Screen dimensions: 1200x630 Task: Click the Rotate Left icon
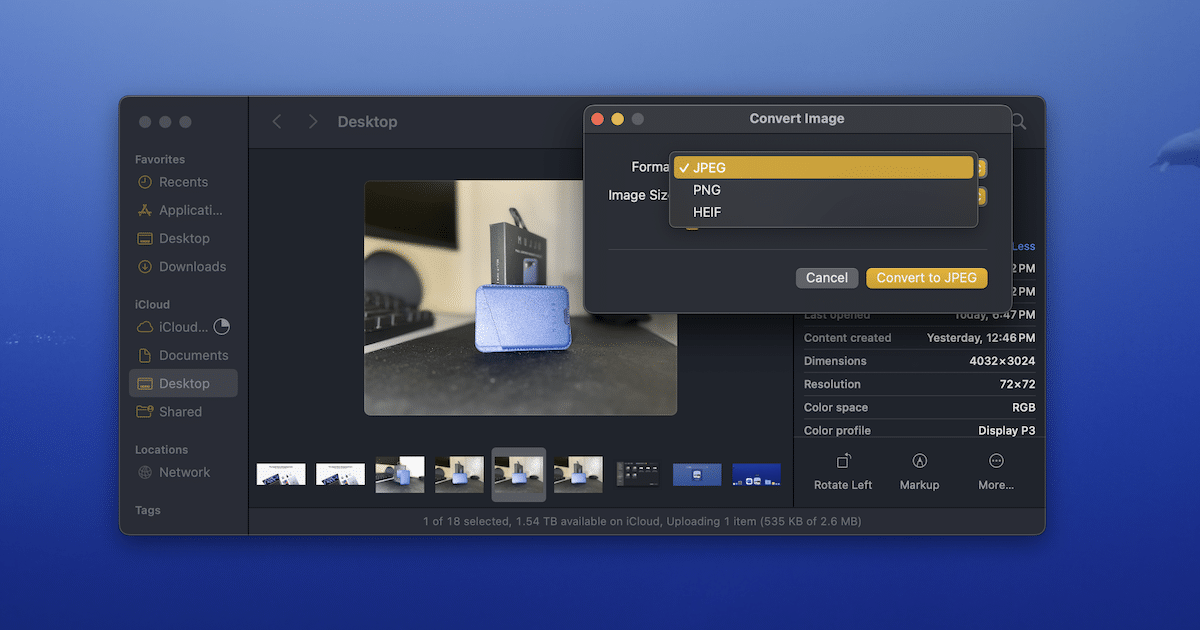coord(843,461)
